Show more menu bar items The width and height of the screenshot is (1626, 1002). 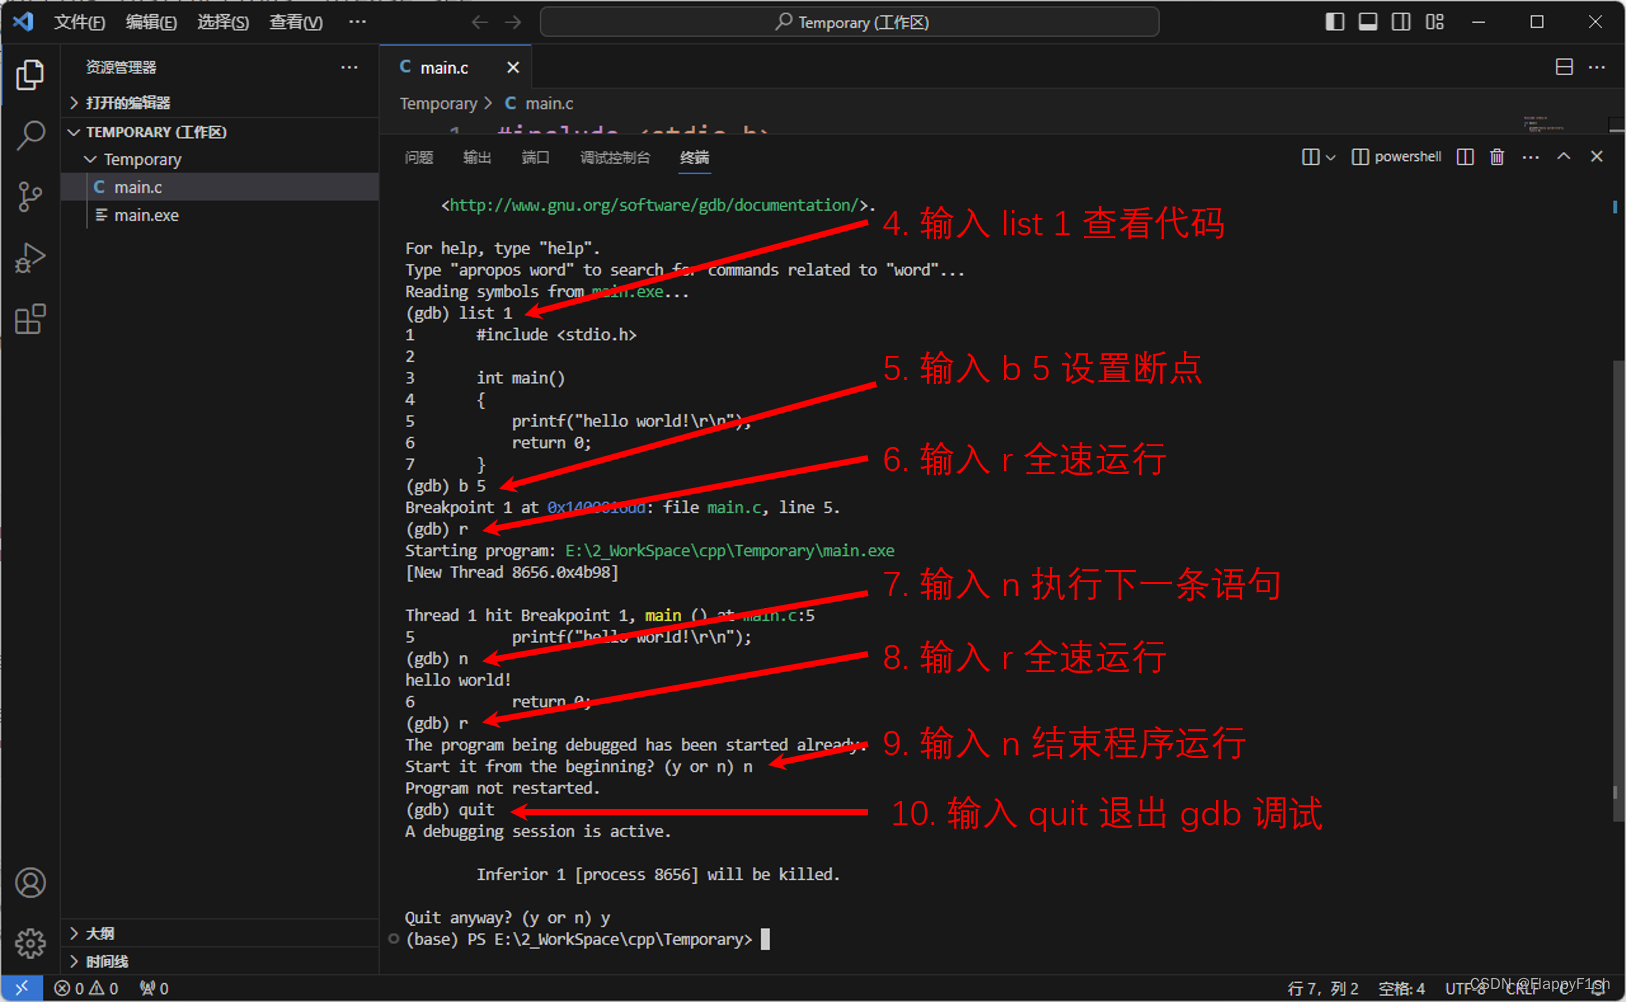coord(357,22)
